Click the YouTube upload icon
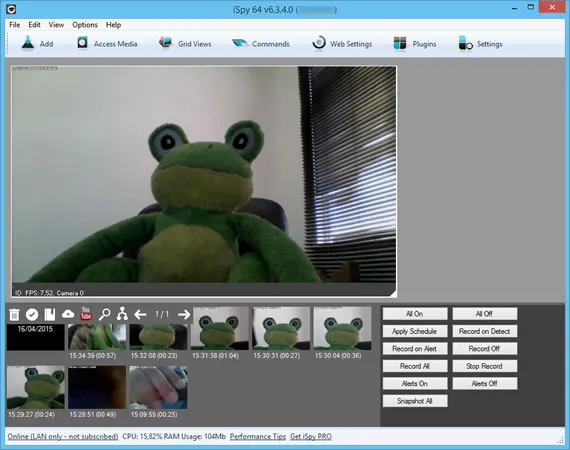The width and height of the screenshot is (570, 450). pyautogui.click(x=86, y=313)
